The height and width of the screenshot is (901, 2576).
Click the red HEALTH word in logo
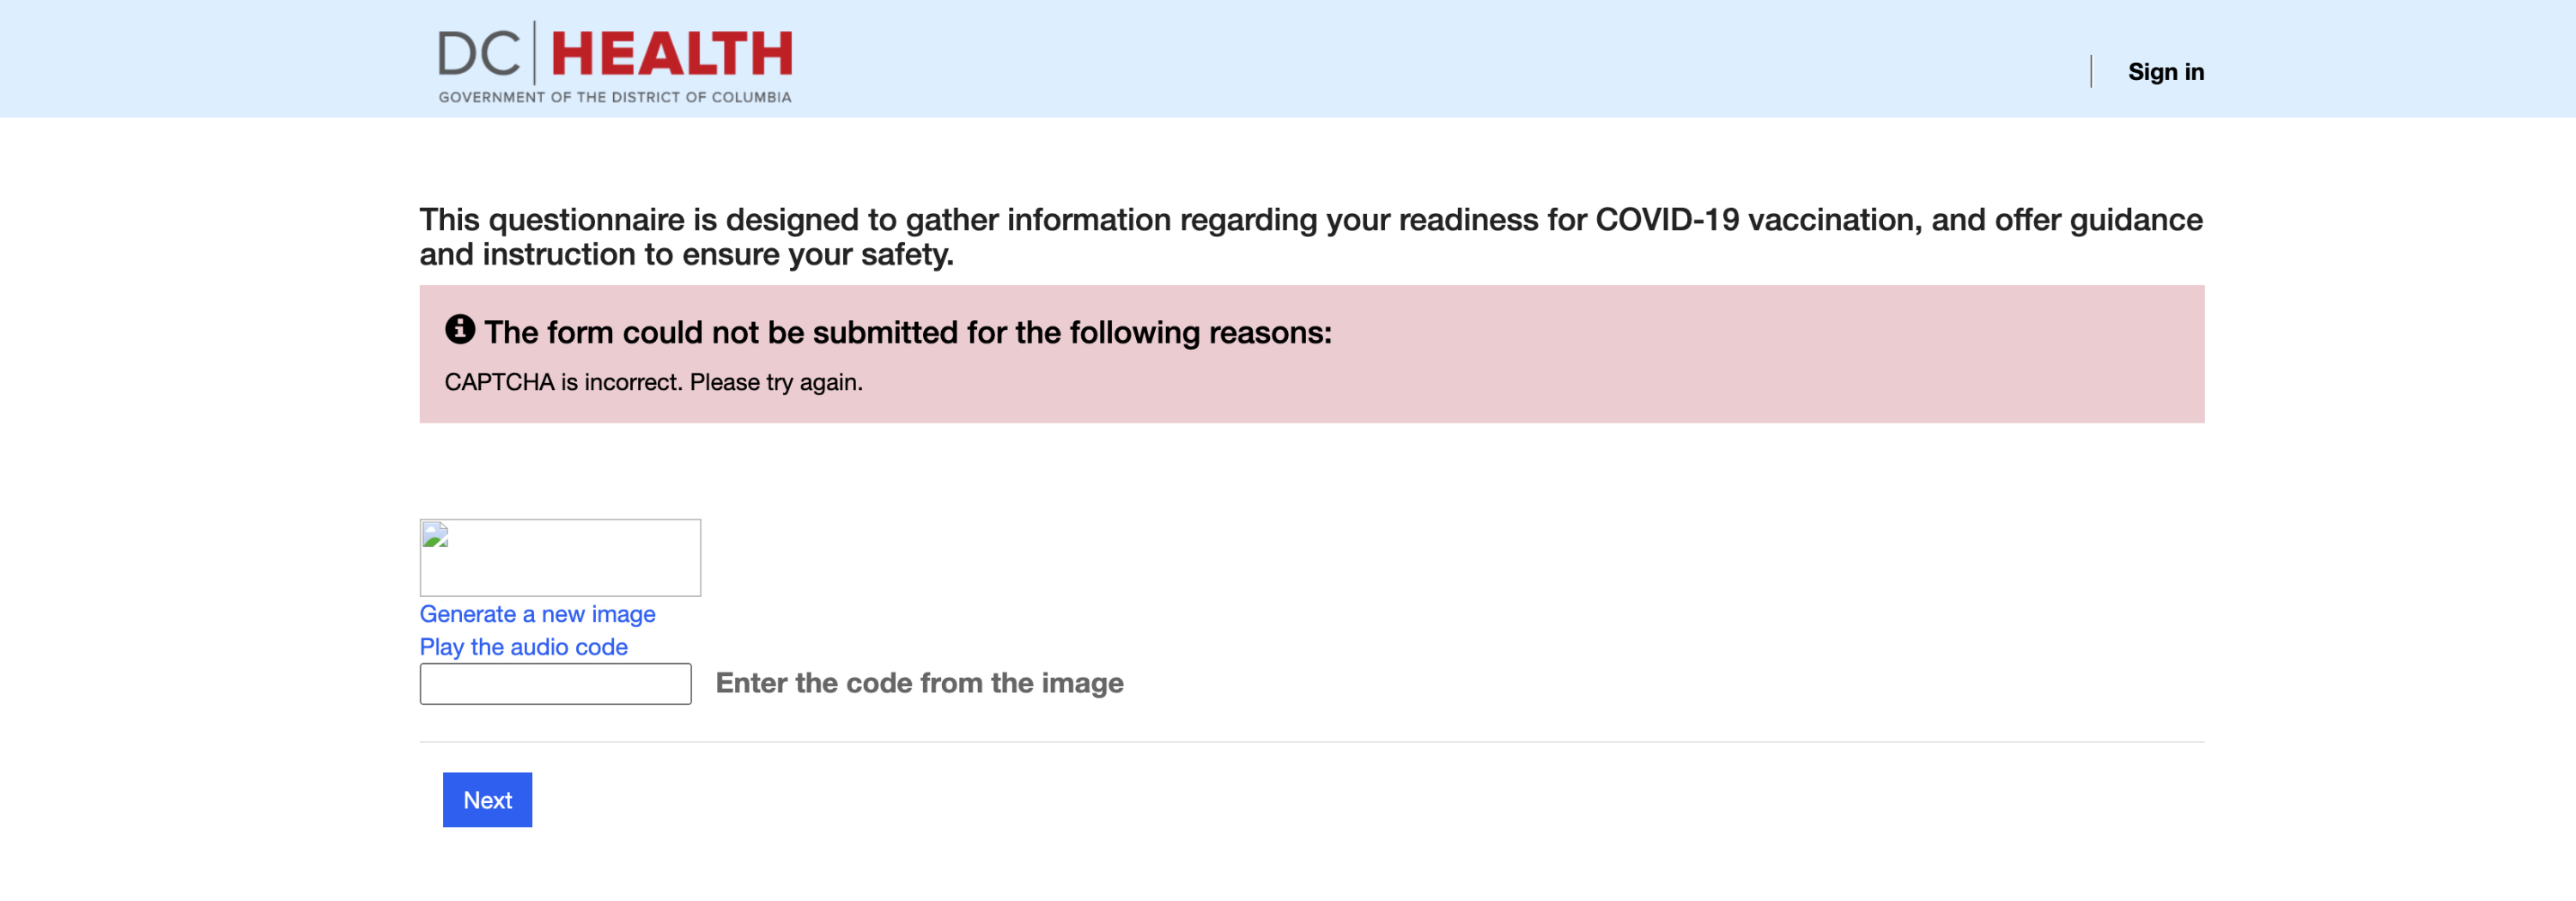[x=671, y=54]
